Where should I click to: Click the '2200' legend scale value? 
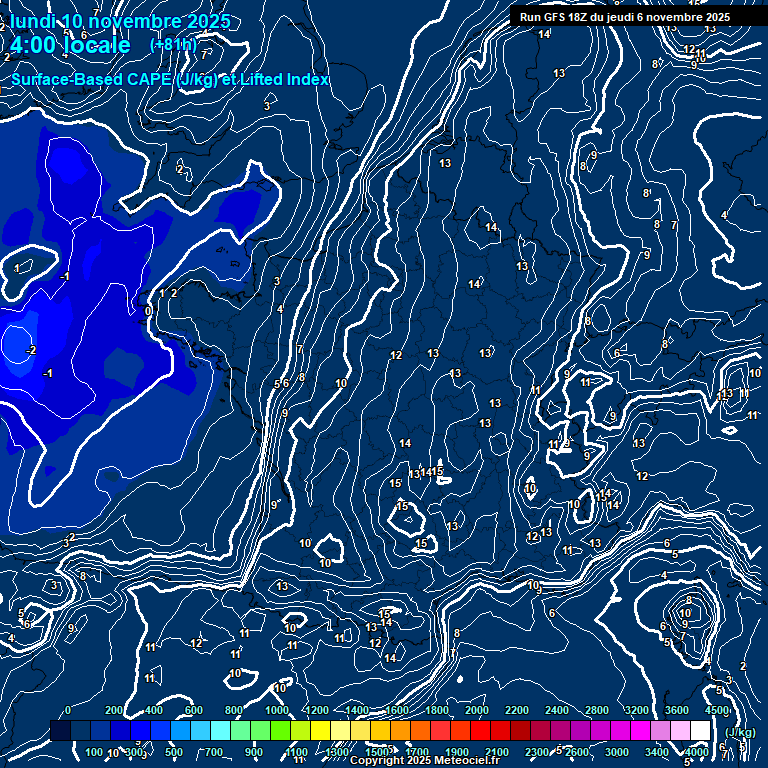(x=517, y=710)
